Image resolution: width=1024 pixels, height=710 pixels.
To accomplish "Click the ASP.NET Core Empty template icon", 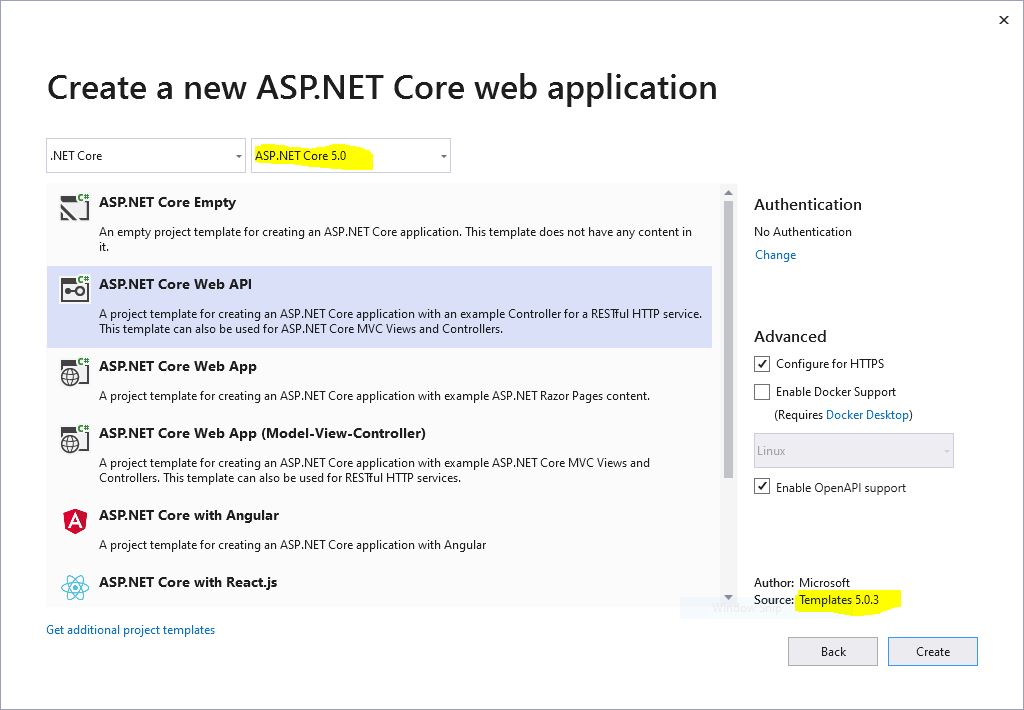I will coord(73,208).
